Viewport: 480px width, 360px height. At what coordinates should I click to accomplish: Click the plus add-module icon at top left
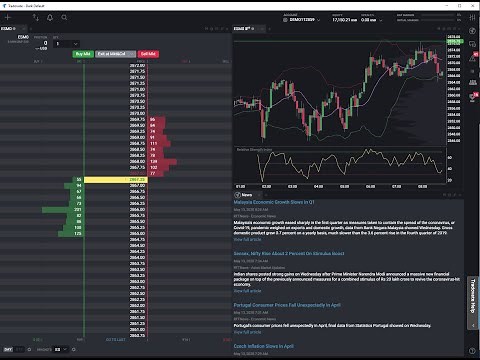8,17
